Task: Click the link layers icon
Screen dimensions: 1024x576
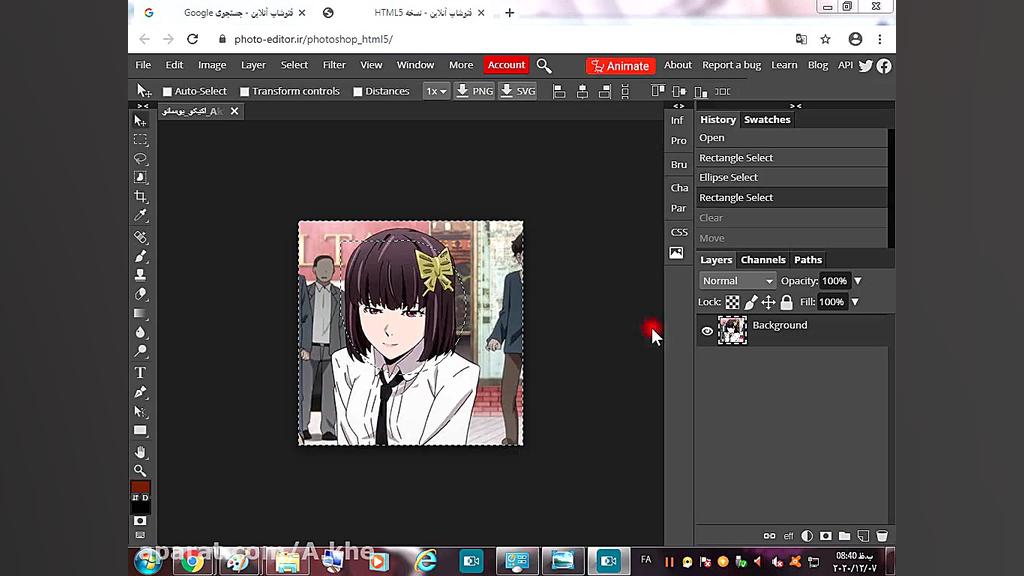Action: (x=769, y=536)
